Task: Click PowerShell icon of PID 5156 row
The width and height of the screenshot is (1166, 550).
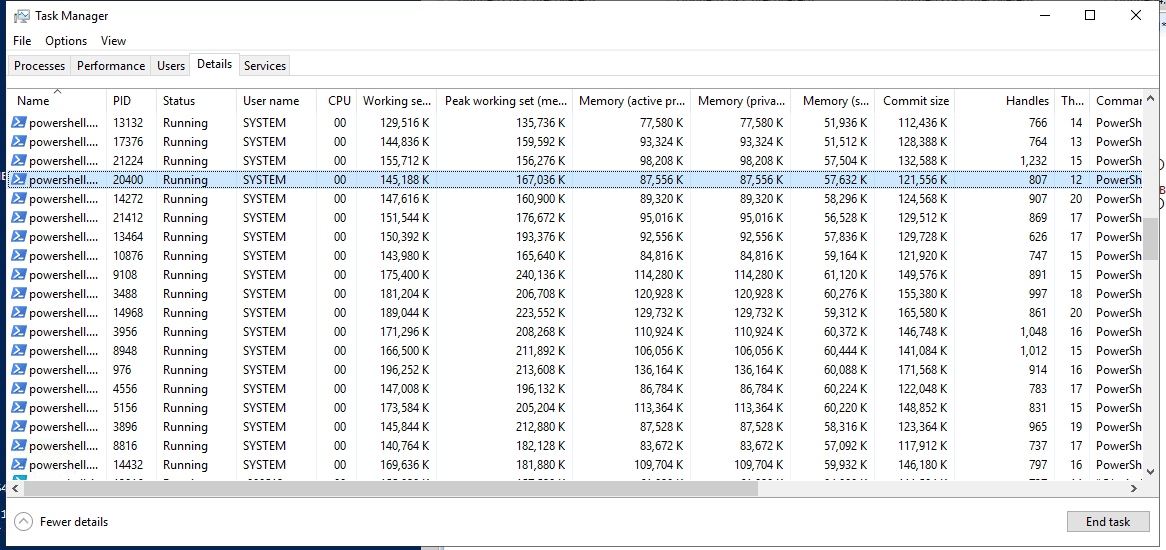Action: [x=19, y=407]
